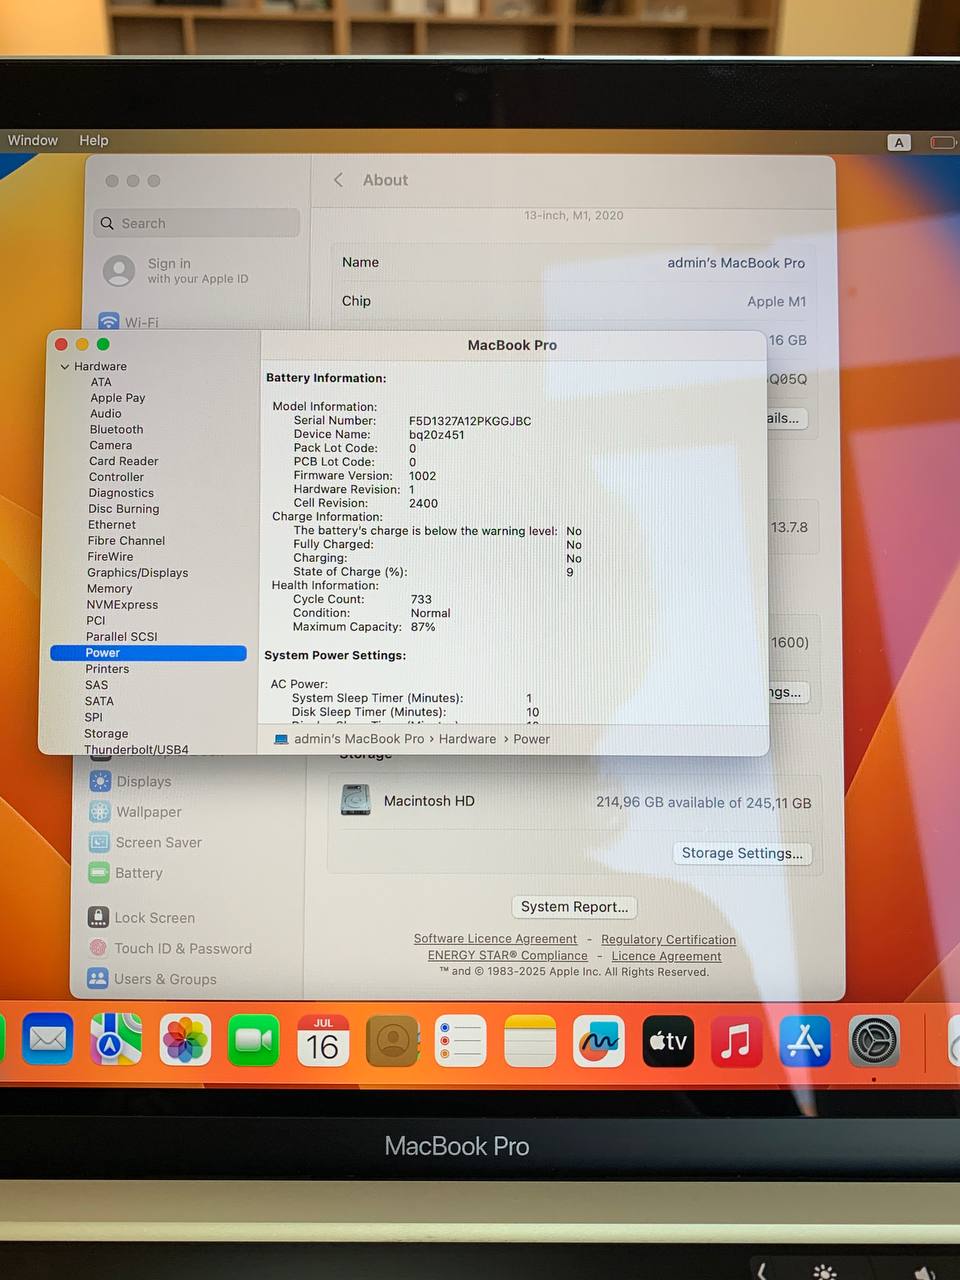
Task: Open Software Licence Agreement link
Action: [x=495, y=939]
